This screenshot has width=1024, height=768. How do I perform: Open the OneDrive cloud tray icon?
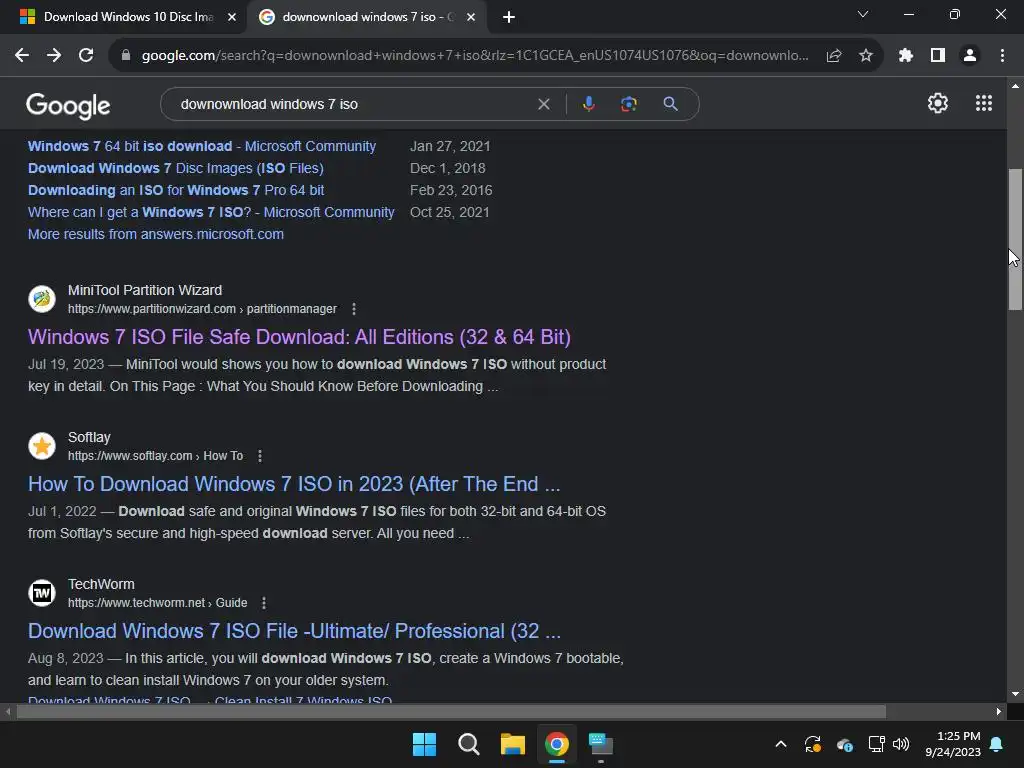click(x=844, y=744)
